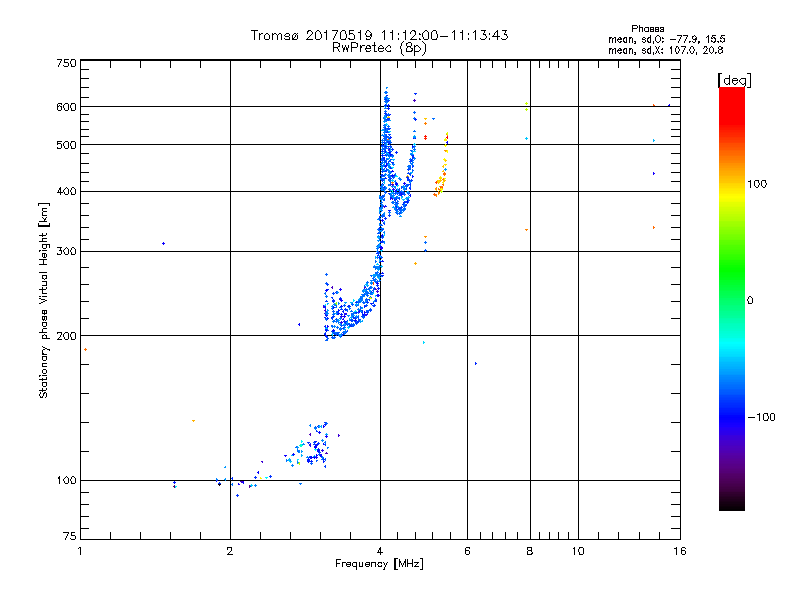Click the '2' x-axis tick label
The width and height of the screenshot is (800, 600).
(230, 551)
